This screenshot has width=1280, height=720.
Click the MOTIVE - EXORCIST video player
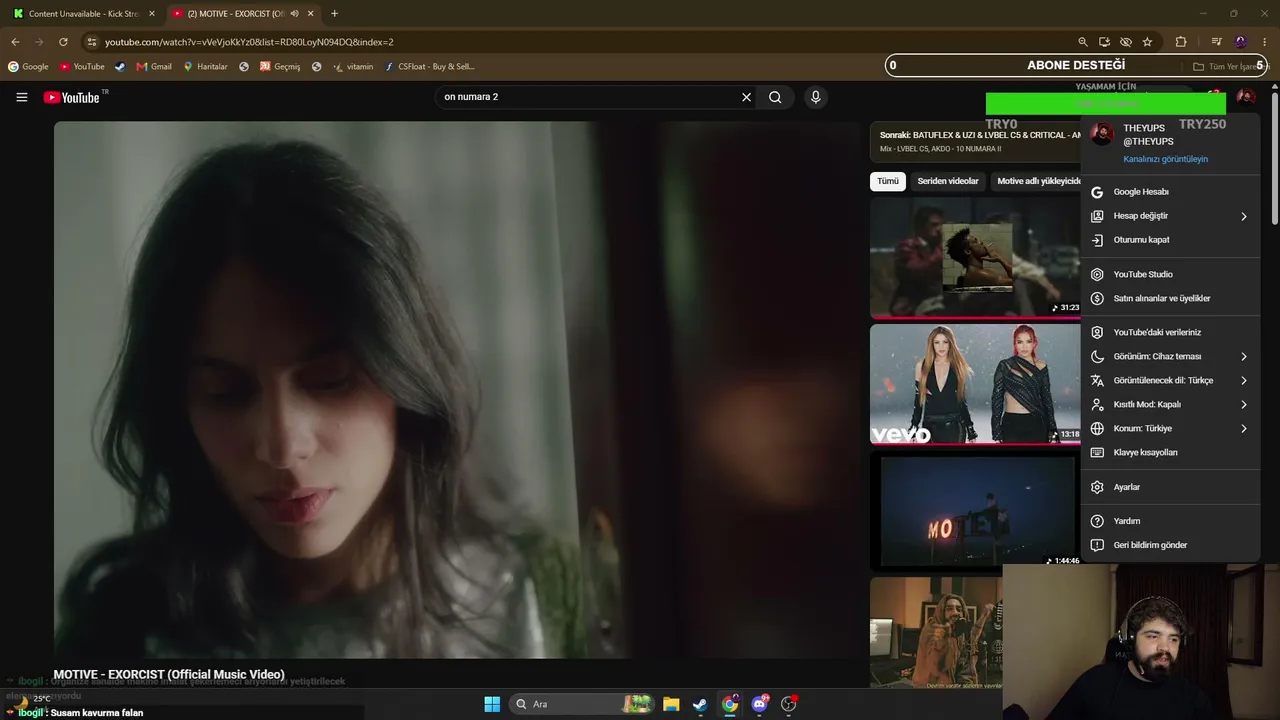[457, 390]
